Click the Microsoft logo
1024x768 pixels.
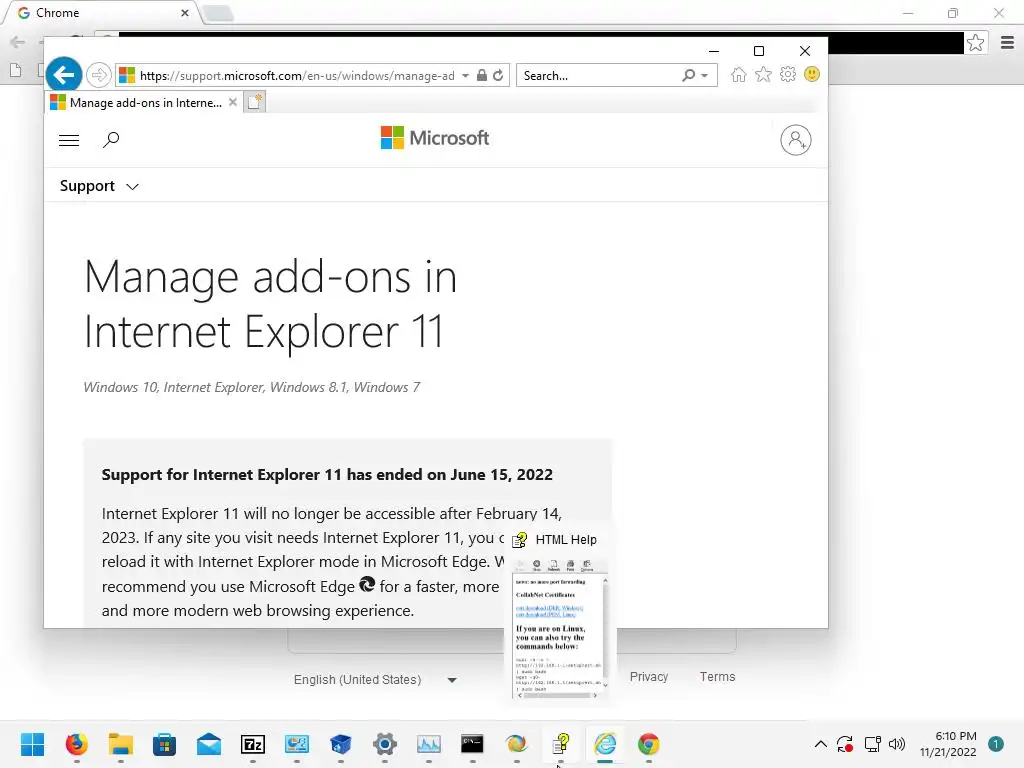pos(435,138)
